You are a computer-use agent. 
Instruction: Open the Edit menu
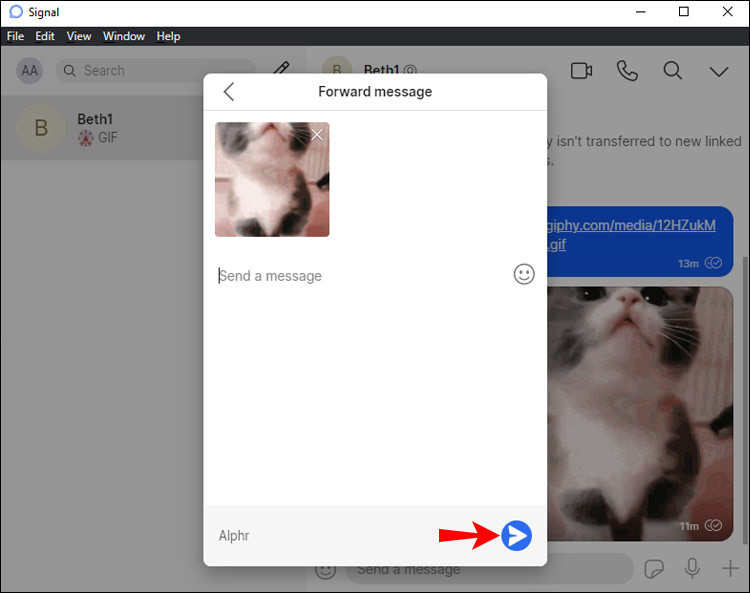pos(45,36)
